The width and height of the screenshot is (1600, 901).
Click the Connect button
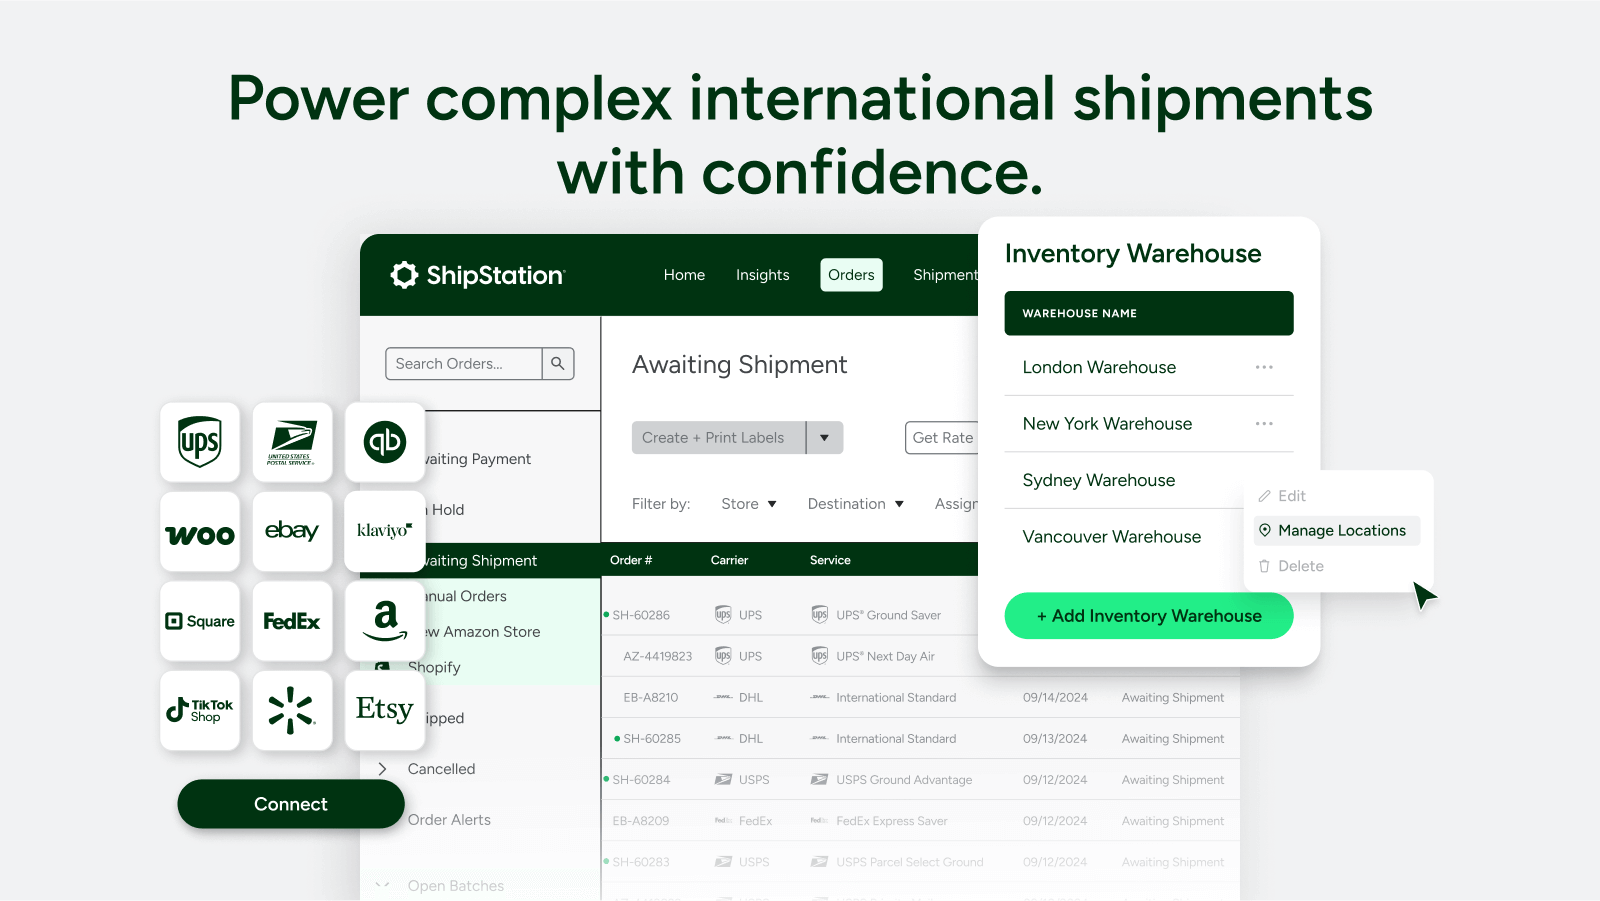point(291,803)
